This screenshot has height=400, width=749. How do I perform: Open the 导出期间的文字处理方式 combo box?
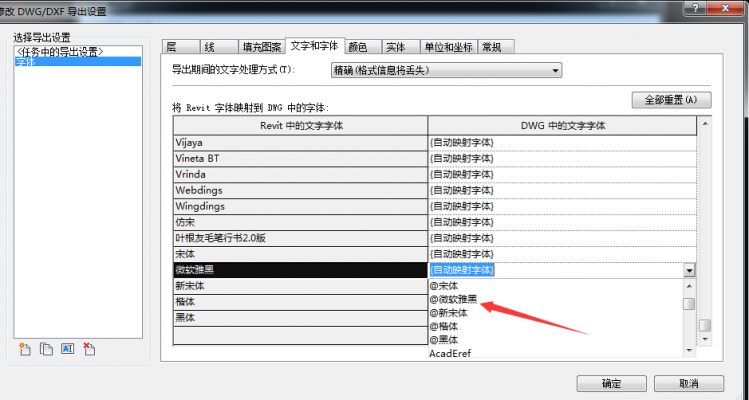(446, 70)
